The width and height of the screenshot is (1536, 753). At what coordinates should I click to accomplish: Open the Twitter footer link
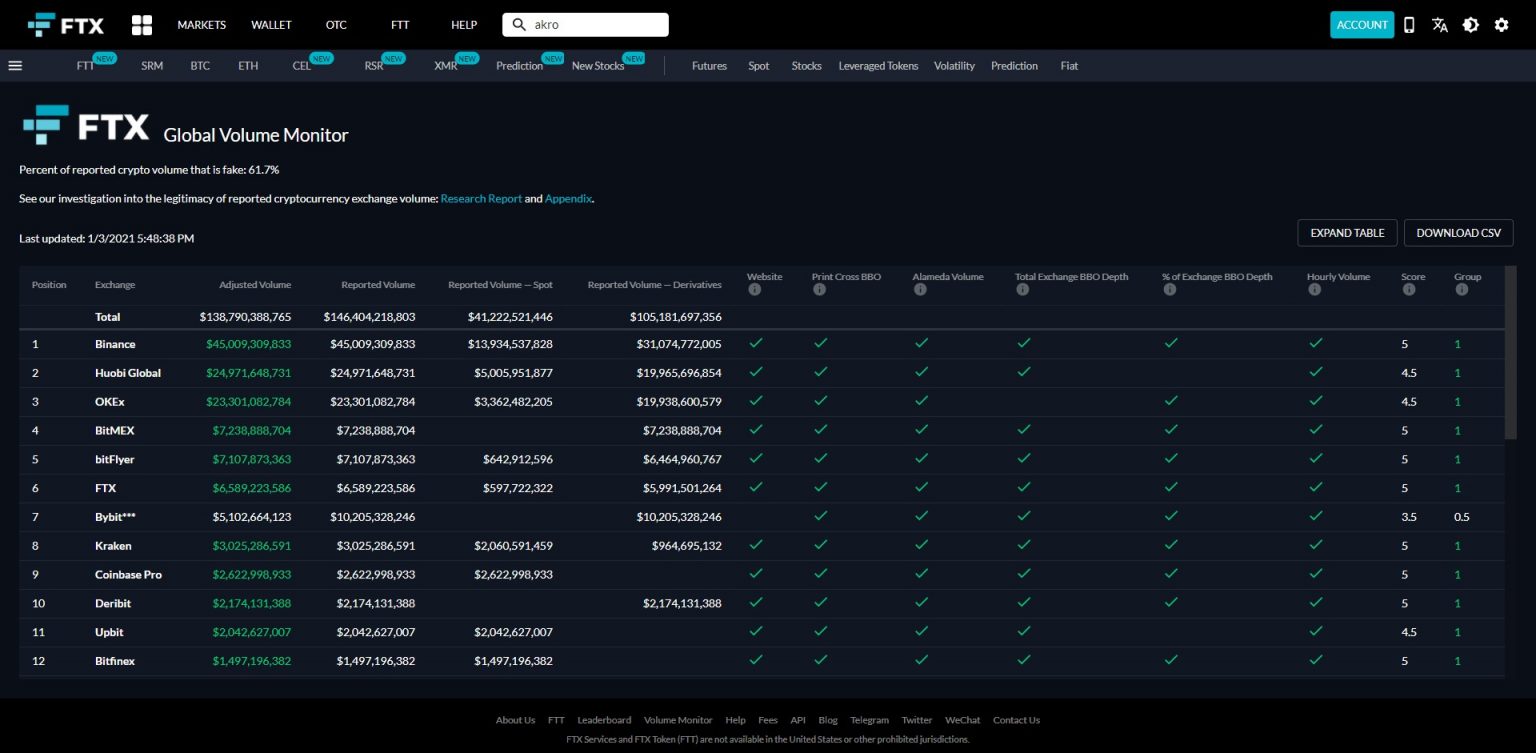tap(917, 720)
